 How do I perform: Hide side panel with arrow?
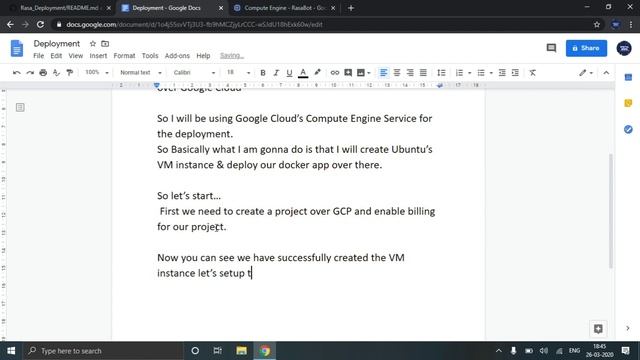click(628, 328)
